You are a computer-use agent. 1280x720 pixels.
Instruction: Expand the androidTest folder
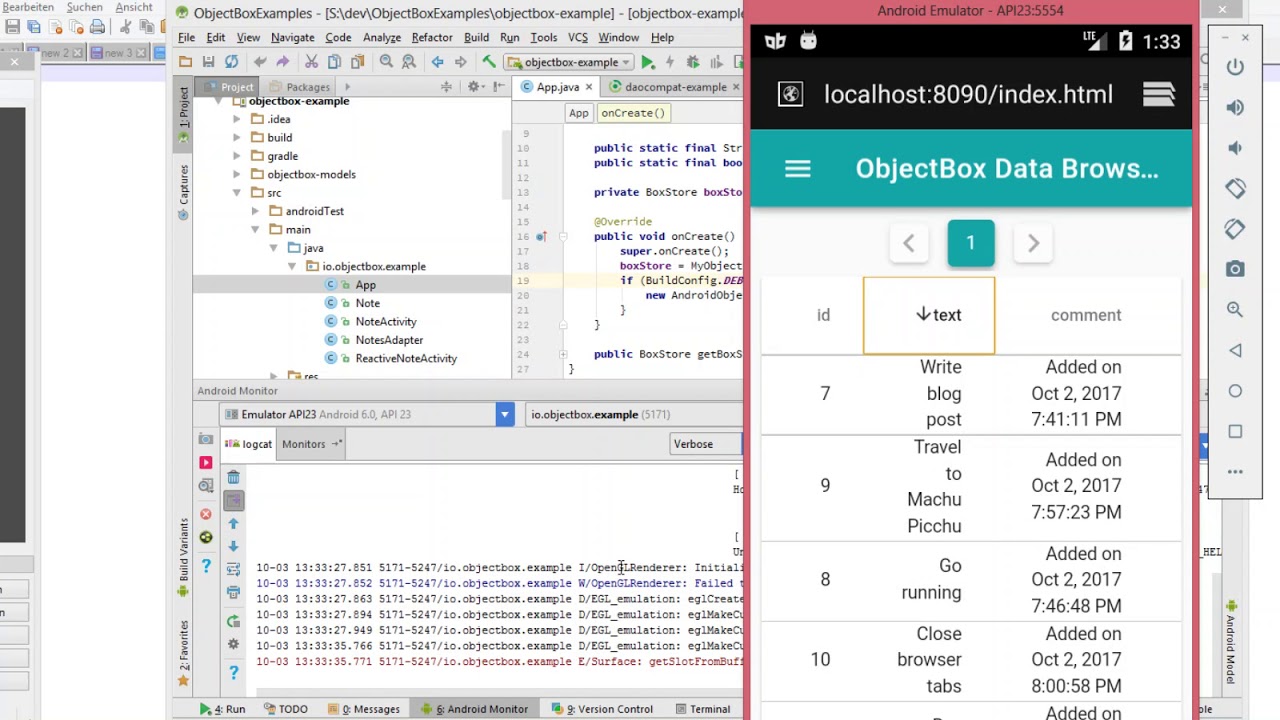point(255,211)
